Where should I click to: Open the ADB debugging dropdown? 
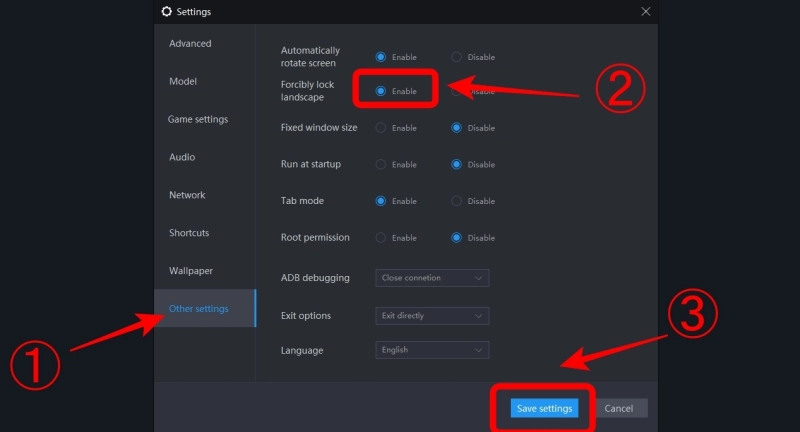tap(432, 278)
